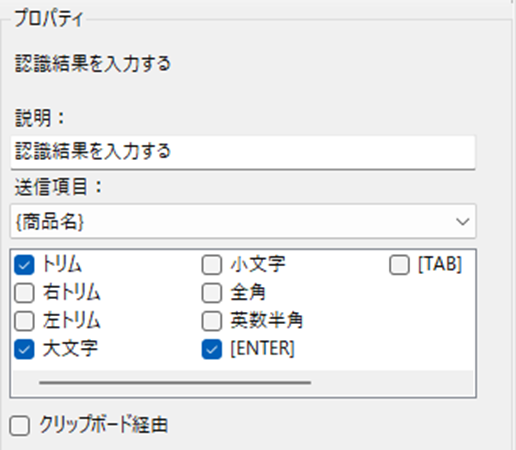Enable the 右トリム checkbox
The width and height of the screenshot is (516, 450).
[x=24, y=293]
